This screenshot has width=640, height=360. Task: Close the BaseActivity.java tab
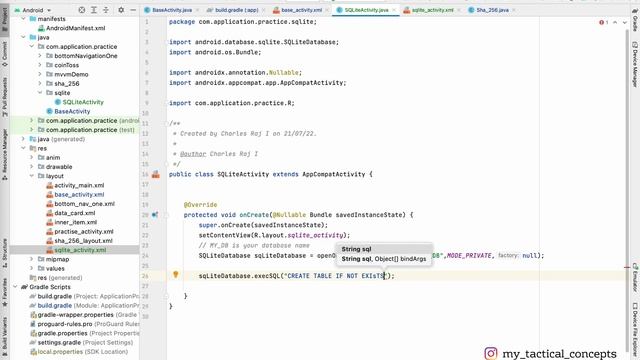point(197,10)
